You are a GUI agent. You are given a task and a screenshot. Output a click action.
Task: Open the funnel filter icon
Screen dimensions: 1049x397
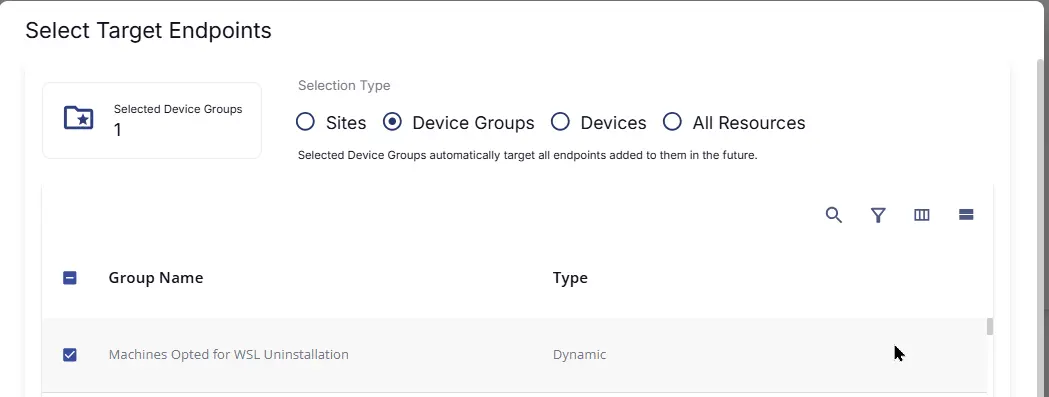(x=878, y=215)
